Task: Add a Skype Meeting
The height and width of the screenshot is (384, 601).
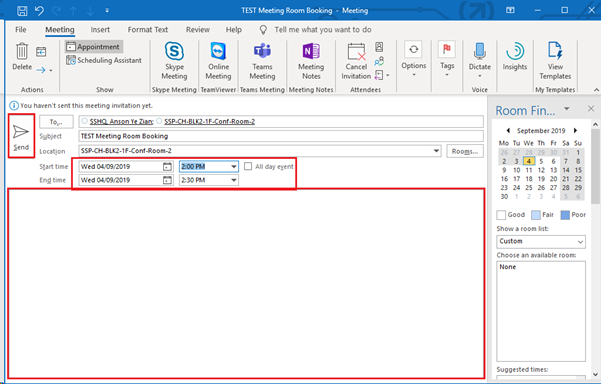Action: [174, 61]
